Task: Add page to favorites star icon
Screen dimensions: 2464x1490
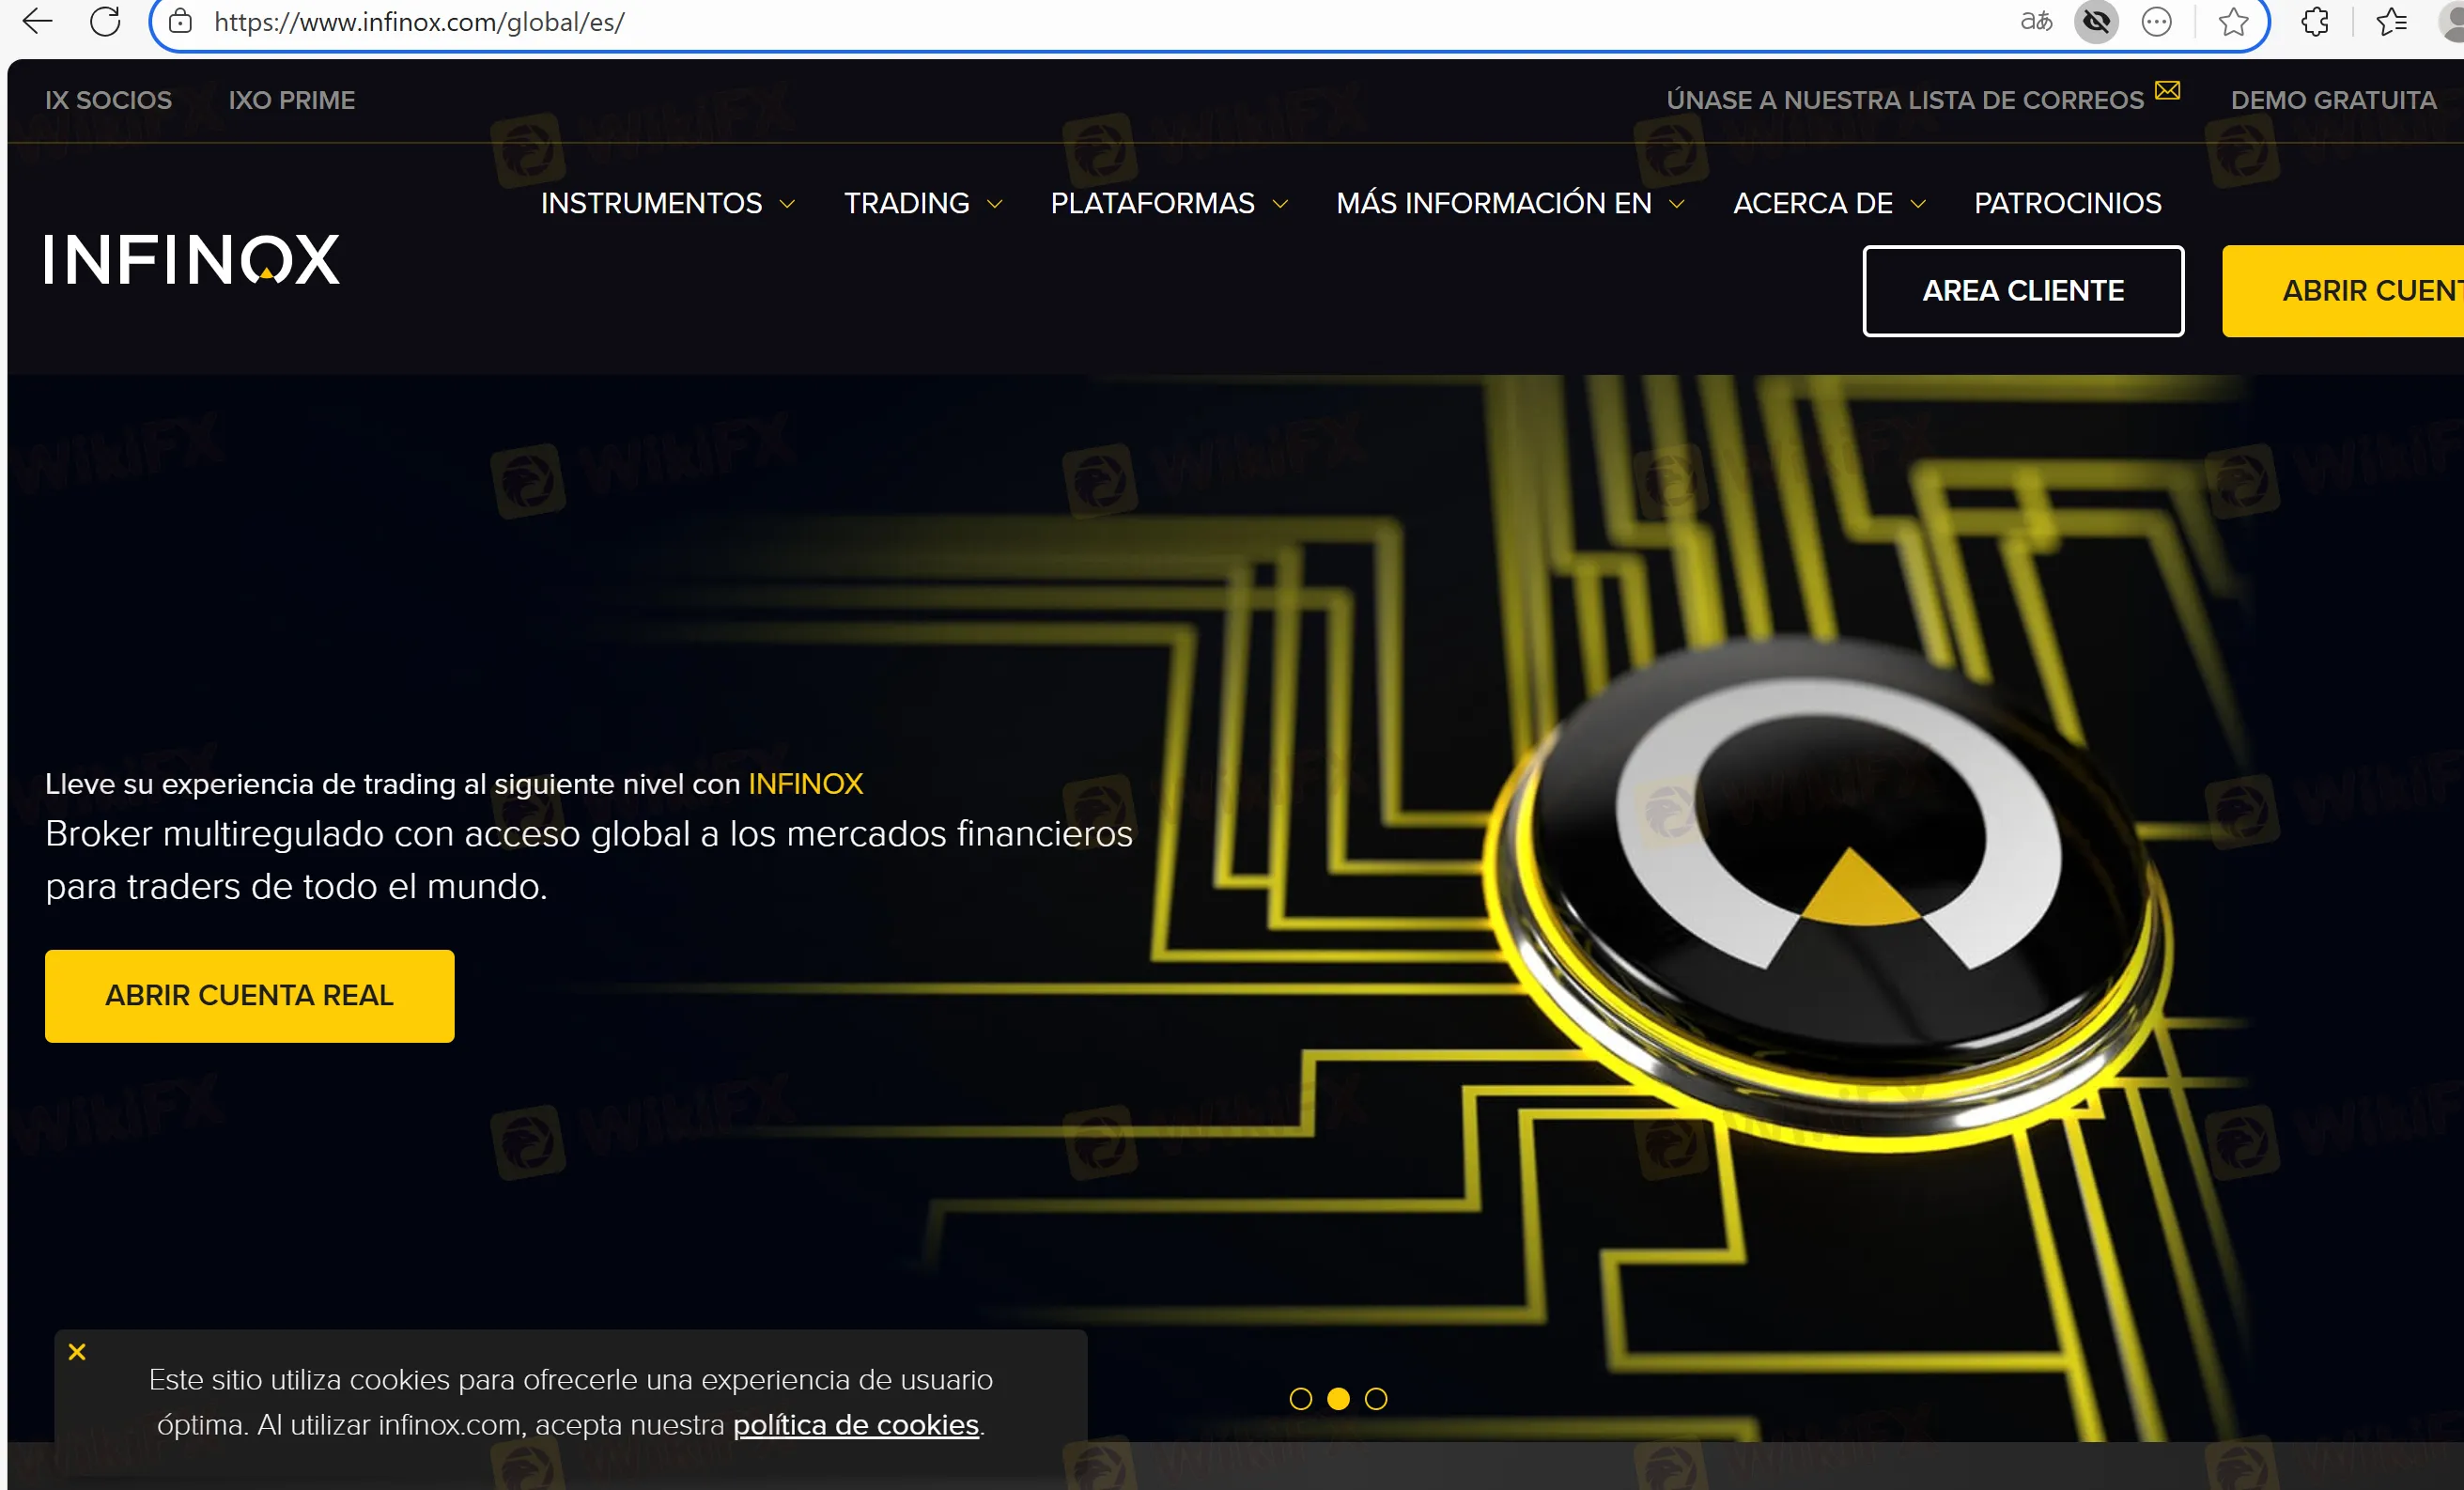Action: [2233, 21]
